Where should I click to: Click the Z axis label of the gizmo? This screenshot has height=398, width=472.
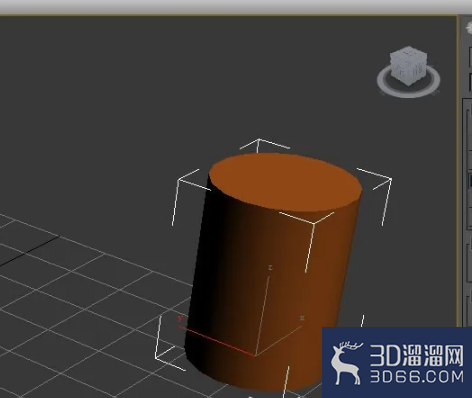pyautogui.click(x=270, y=268)
